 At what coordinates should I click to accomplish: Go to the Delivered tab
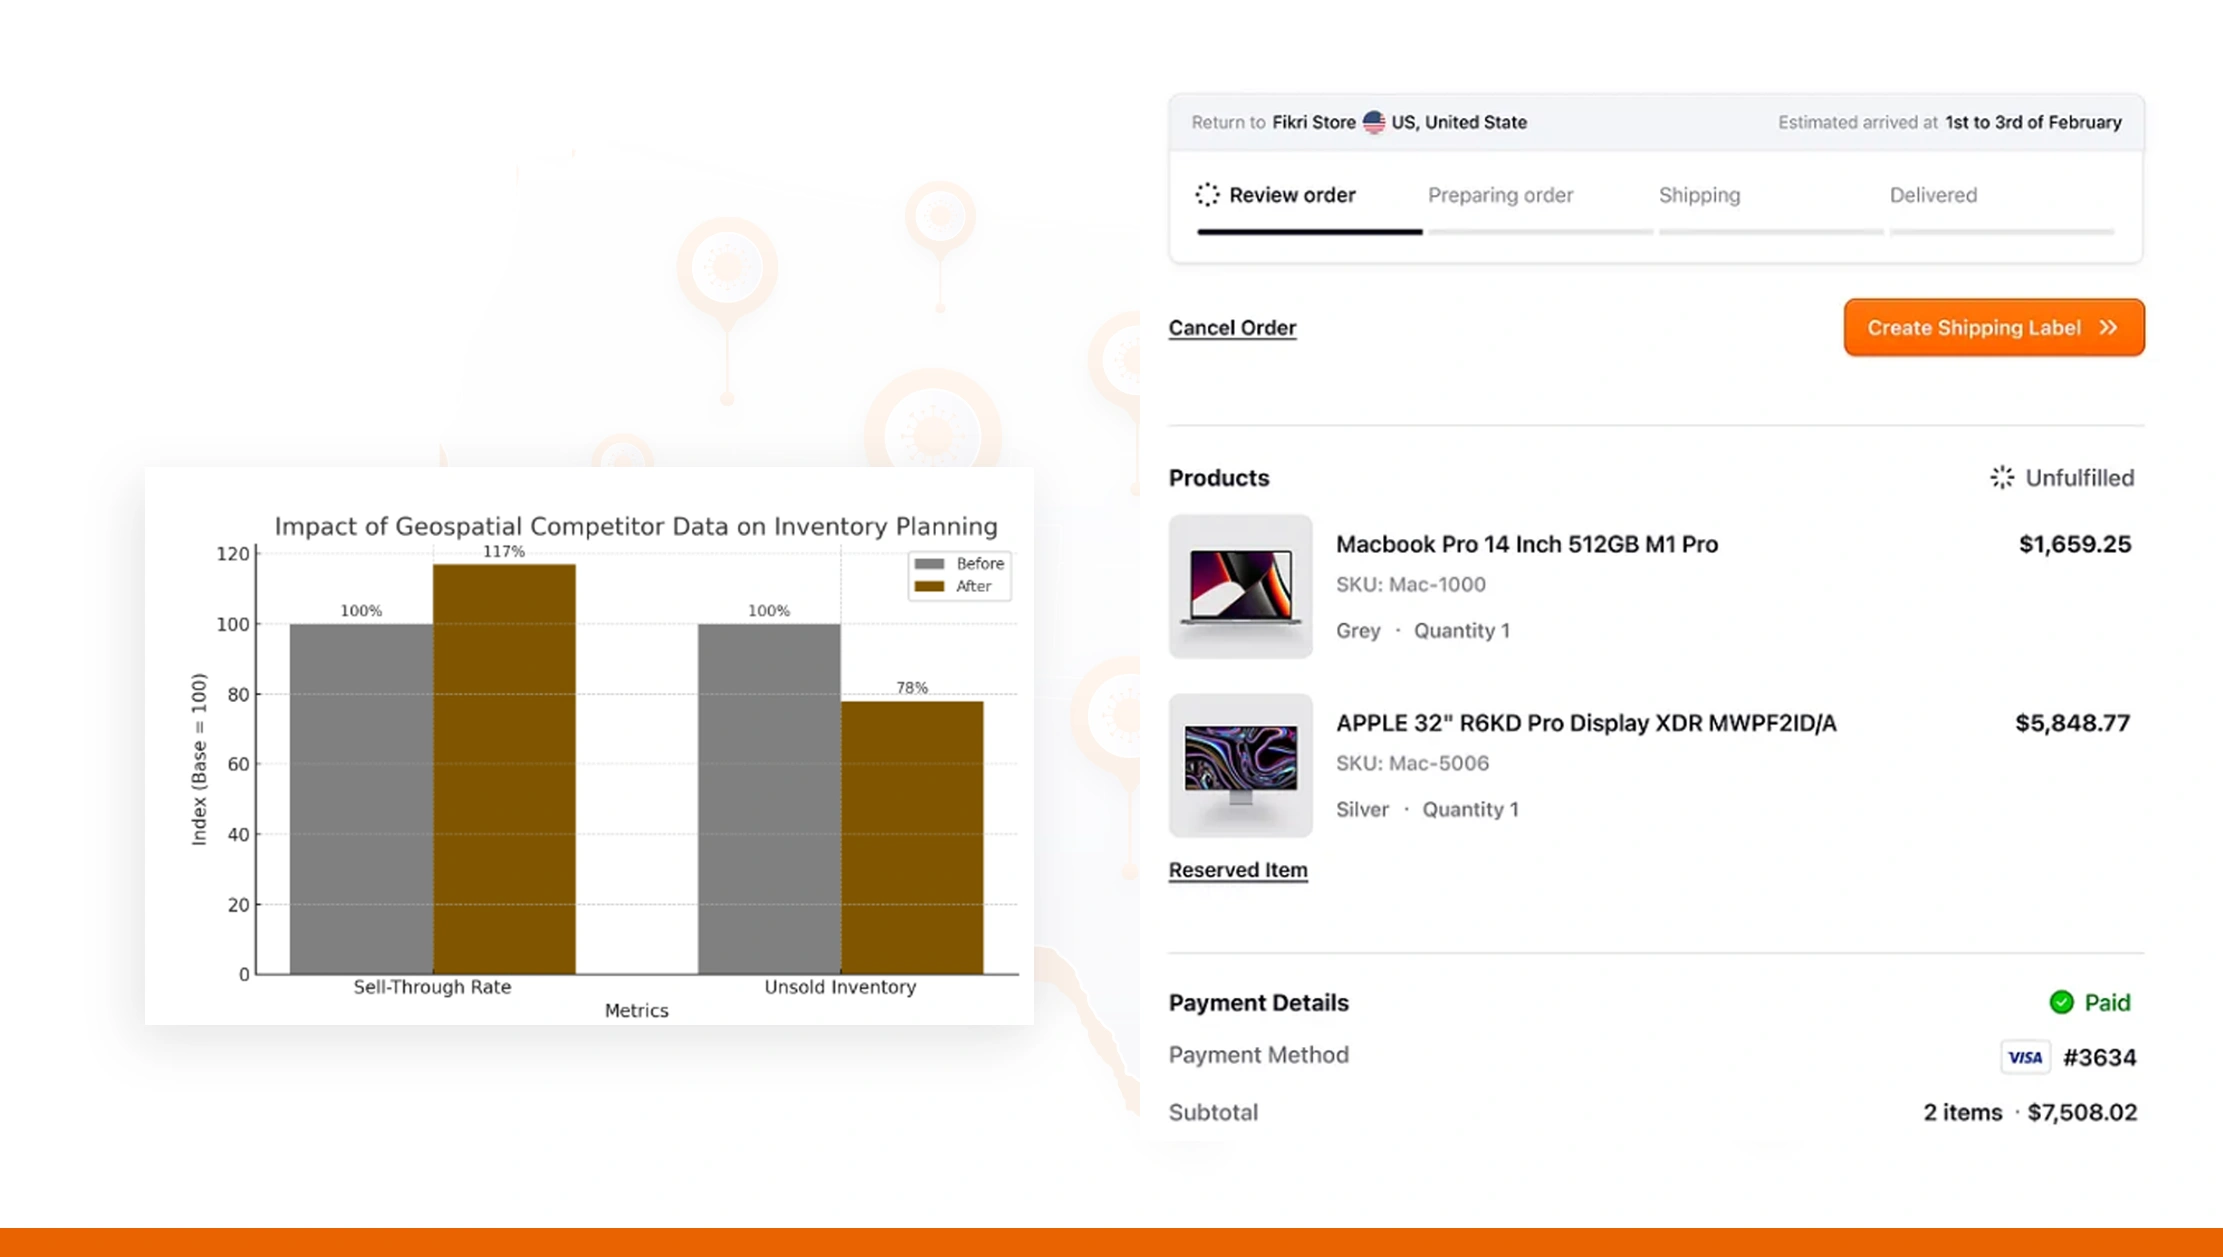[1933, 195]
